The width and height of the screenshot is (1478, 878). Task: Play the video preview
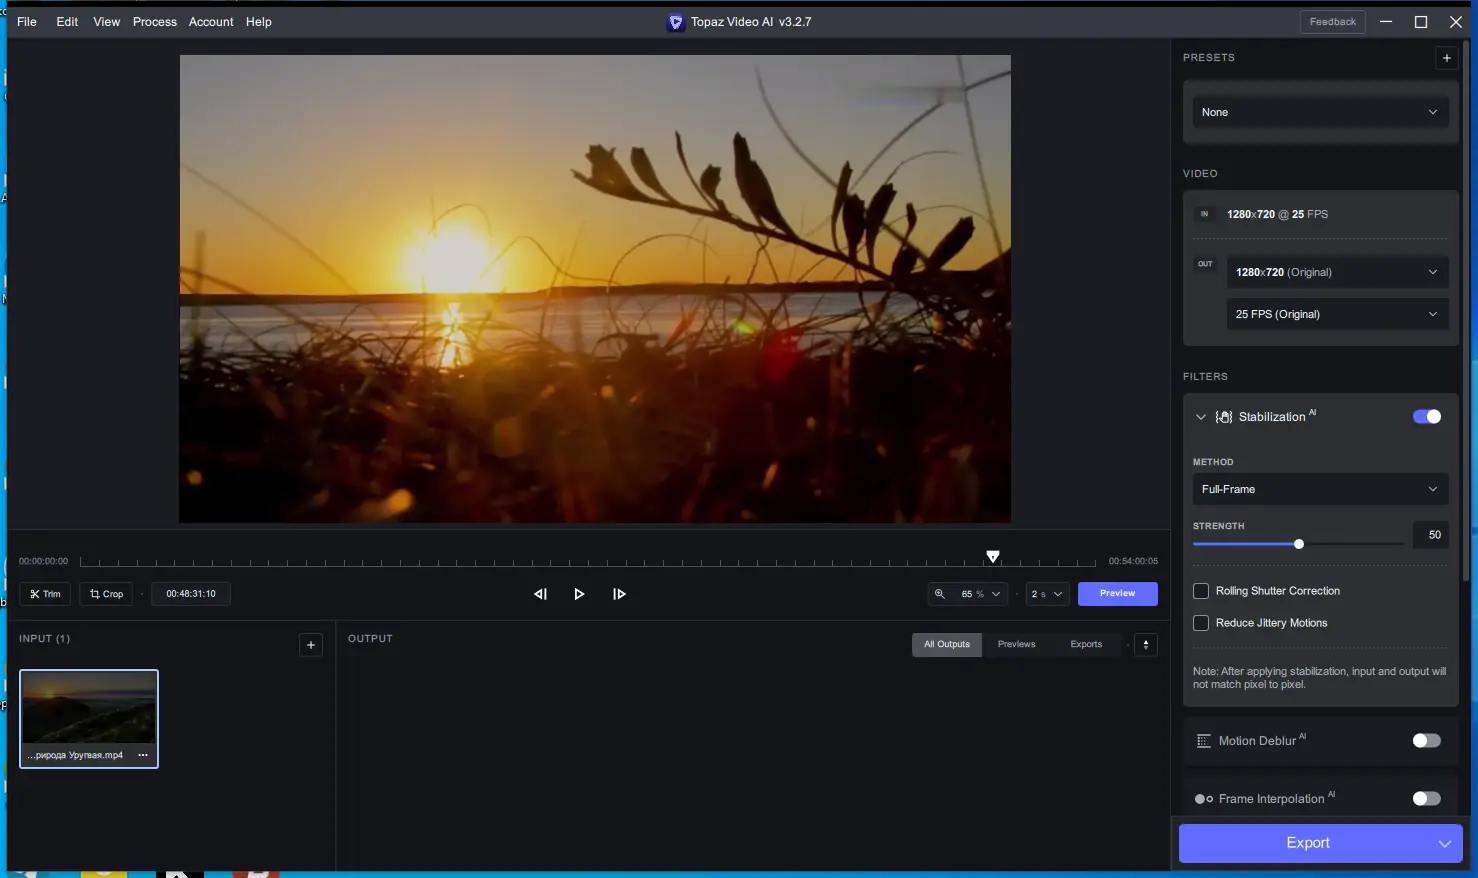tap(579, 594)
